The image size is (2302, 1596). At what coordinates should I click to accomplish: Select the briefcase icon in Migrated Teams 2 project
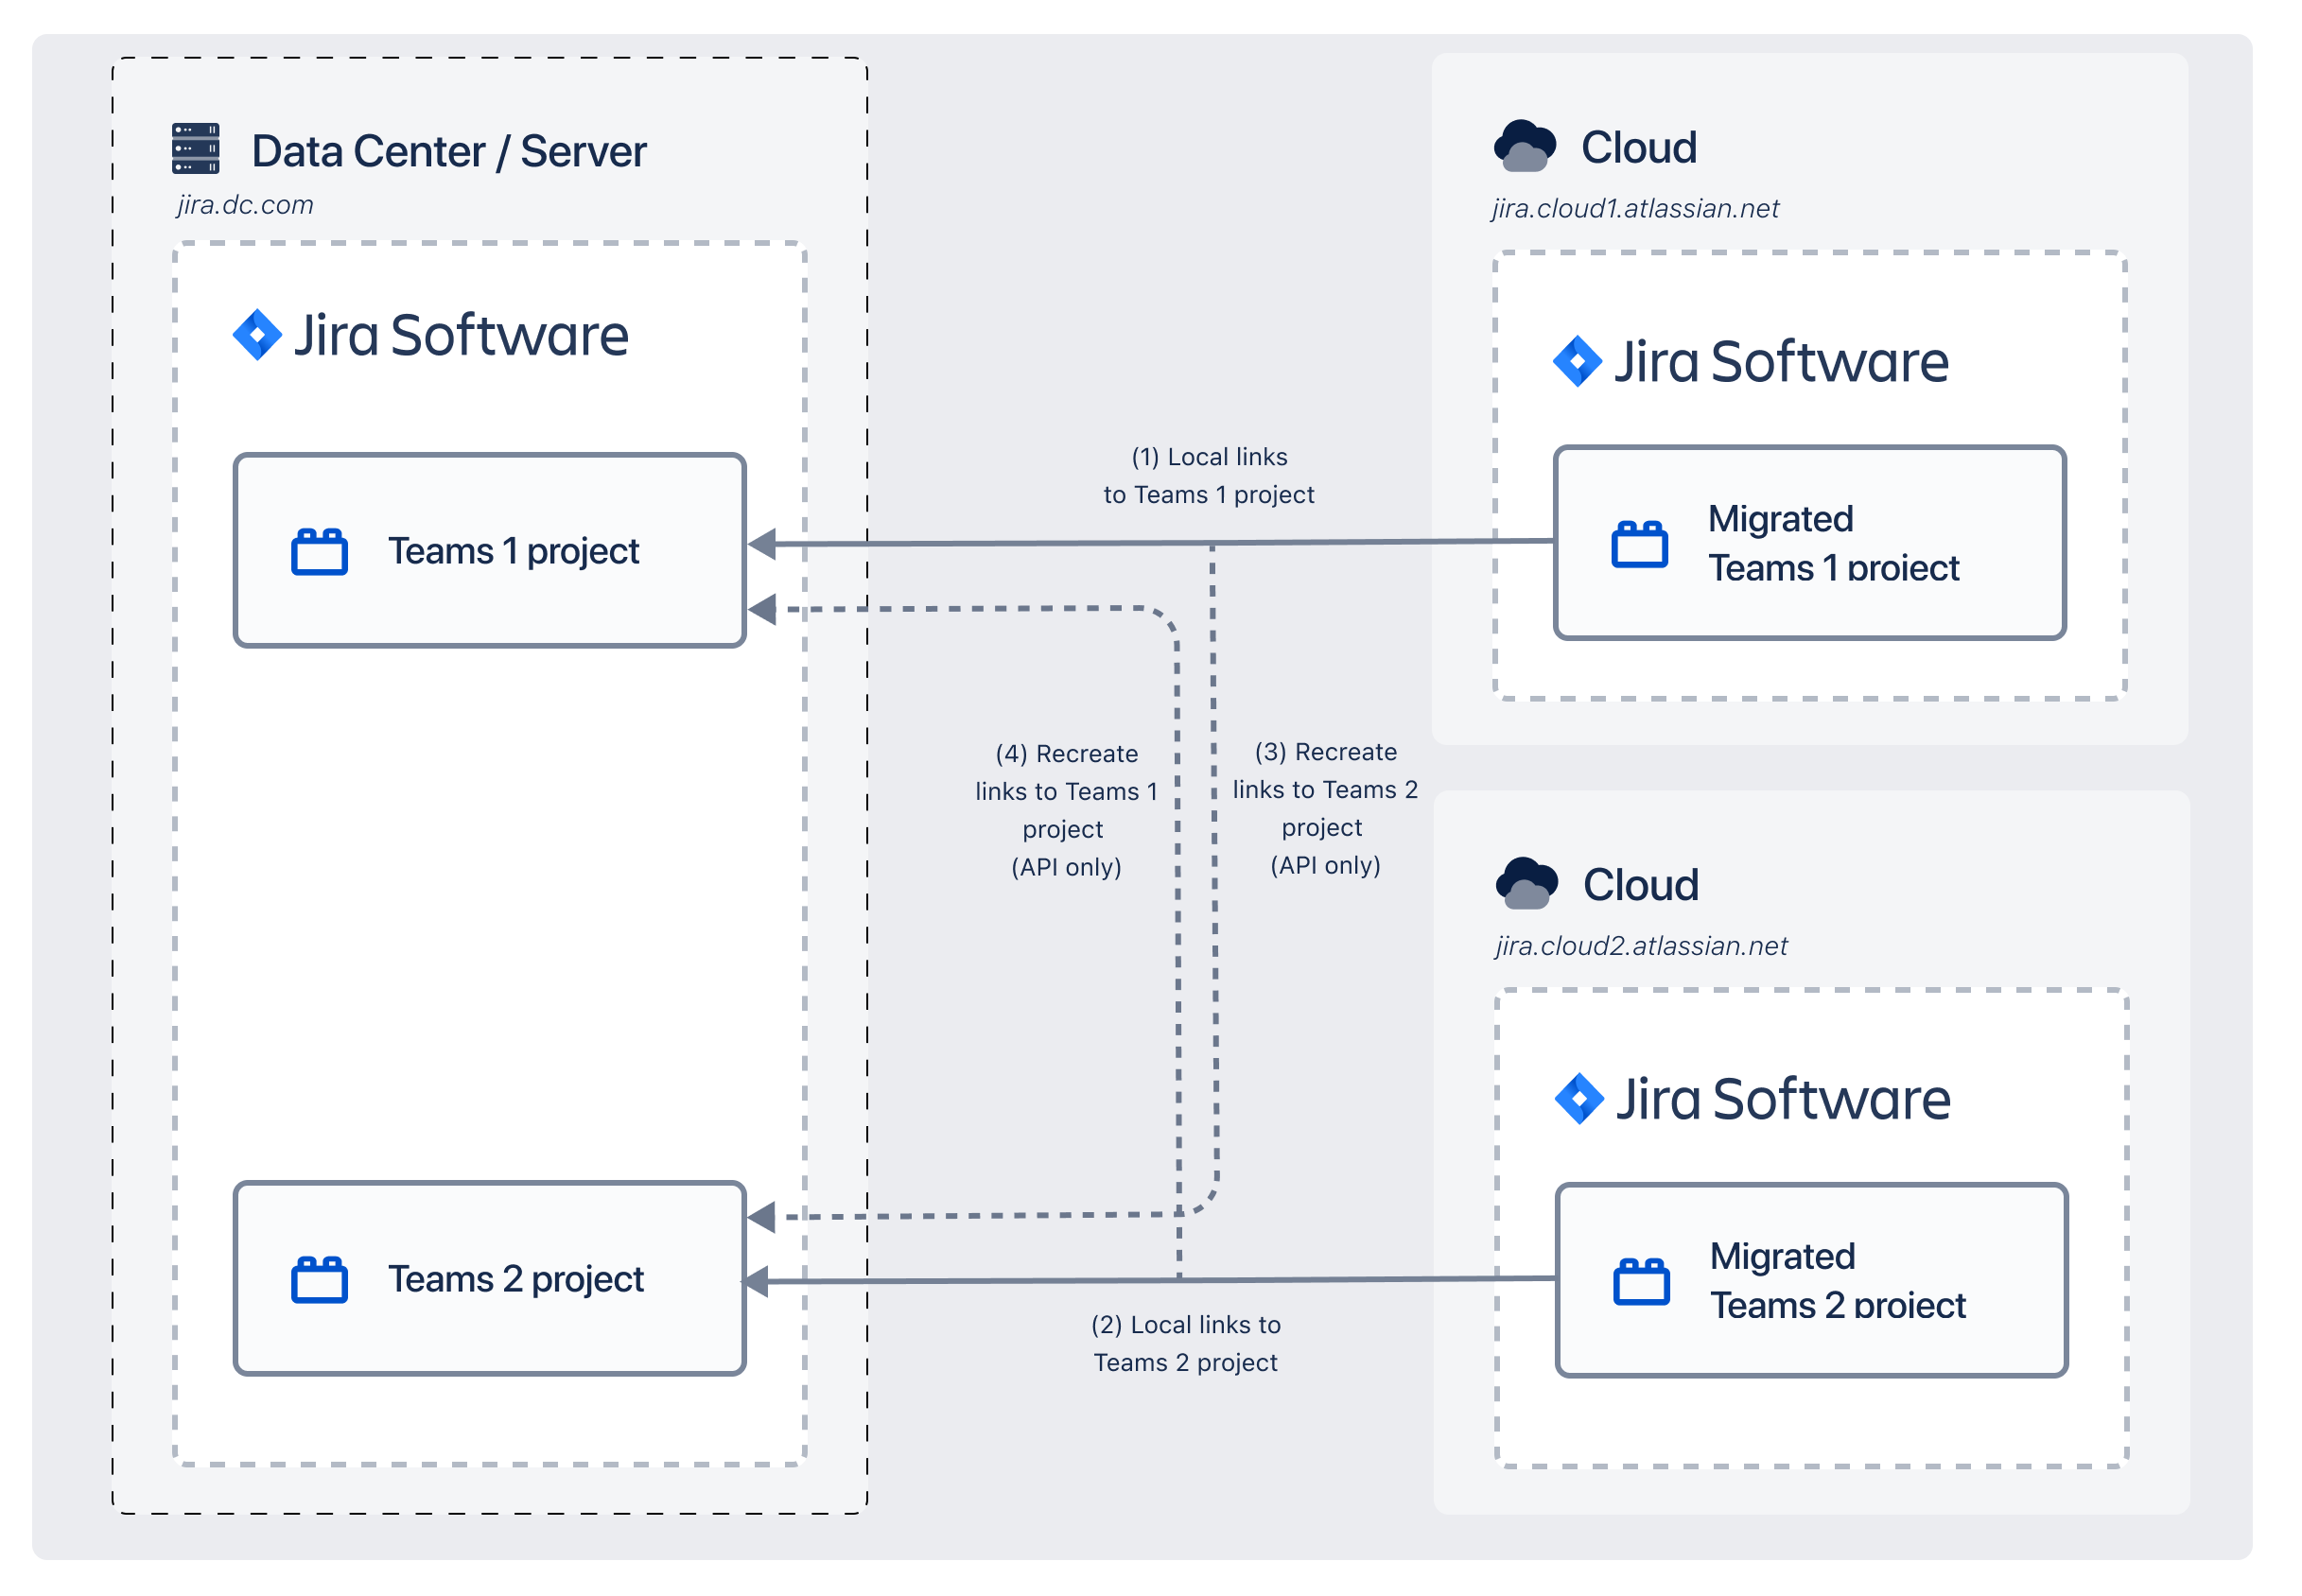pyautogui.click(x=1643, y=1281)
